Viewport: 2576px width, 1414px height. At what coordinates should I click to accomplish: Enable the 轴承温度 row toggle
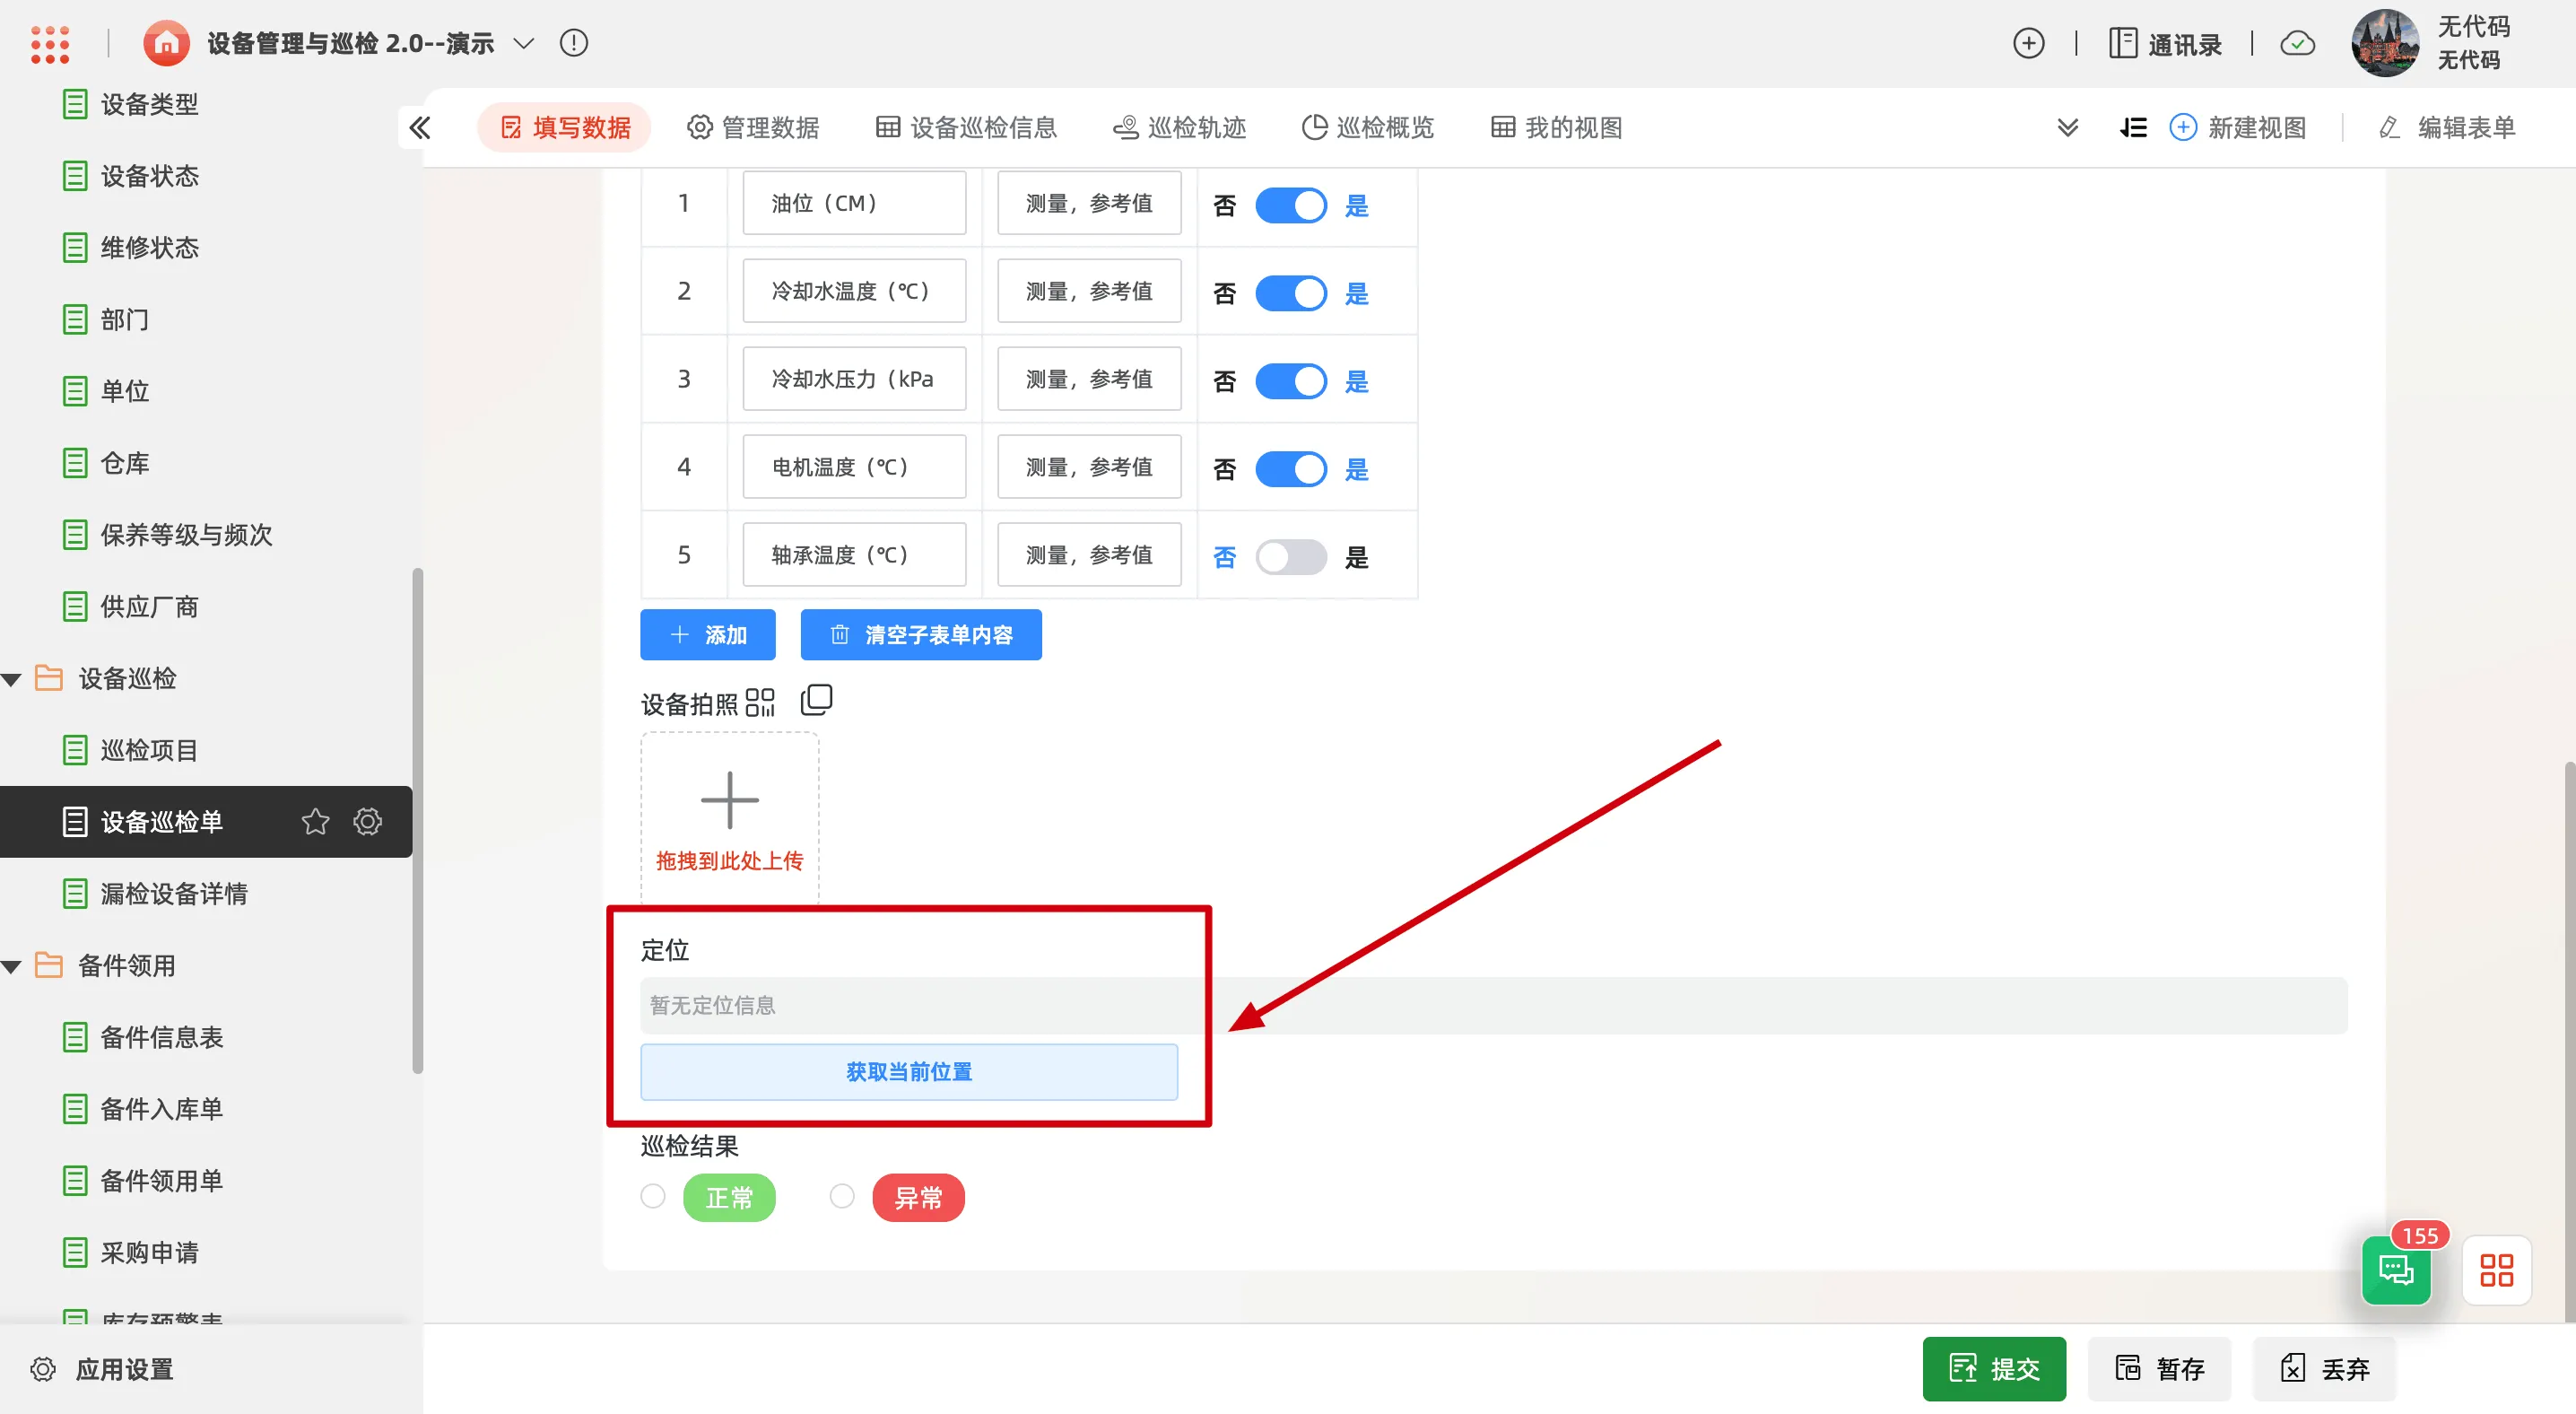point(1290,556)
